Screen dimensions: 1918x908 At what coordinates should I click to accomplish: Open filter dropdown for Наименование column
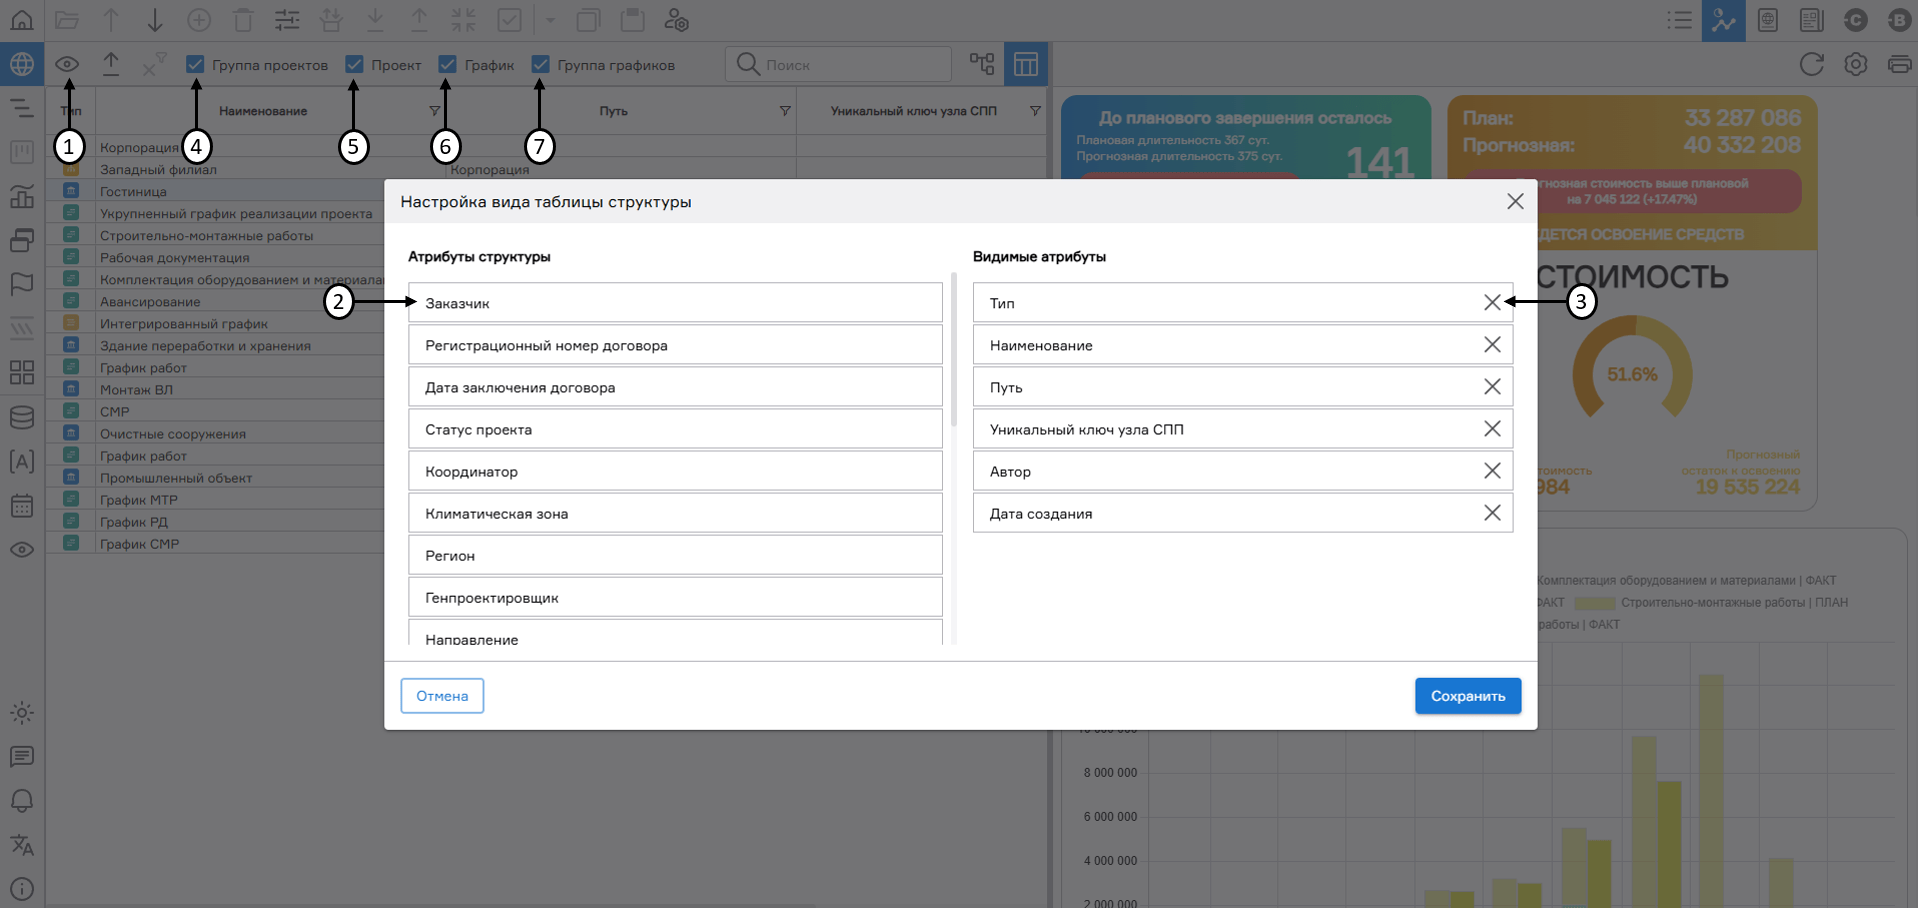[x=434, y=111]
